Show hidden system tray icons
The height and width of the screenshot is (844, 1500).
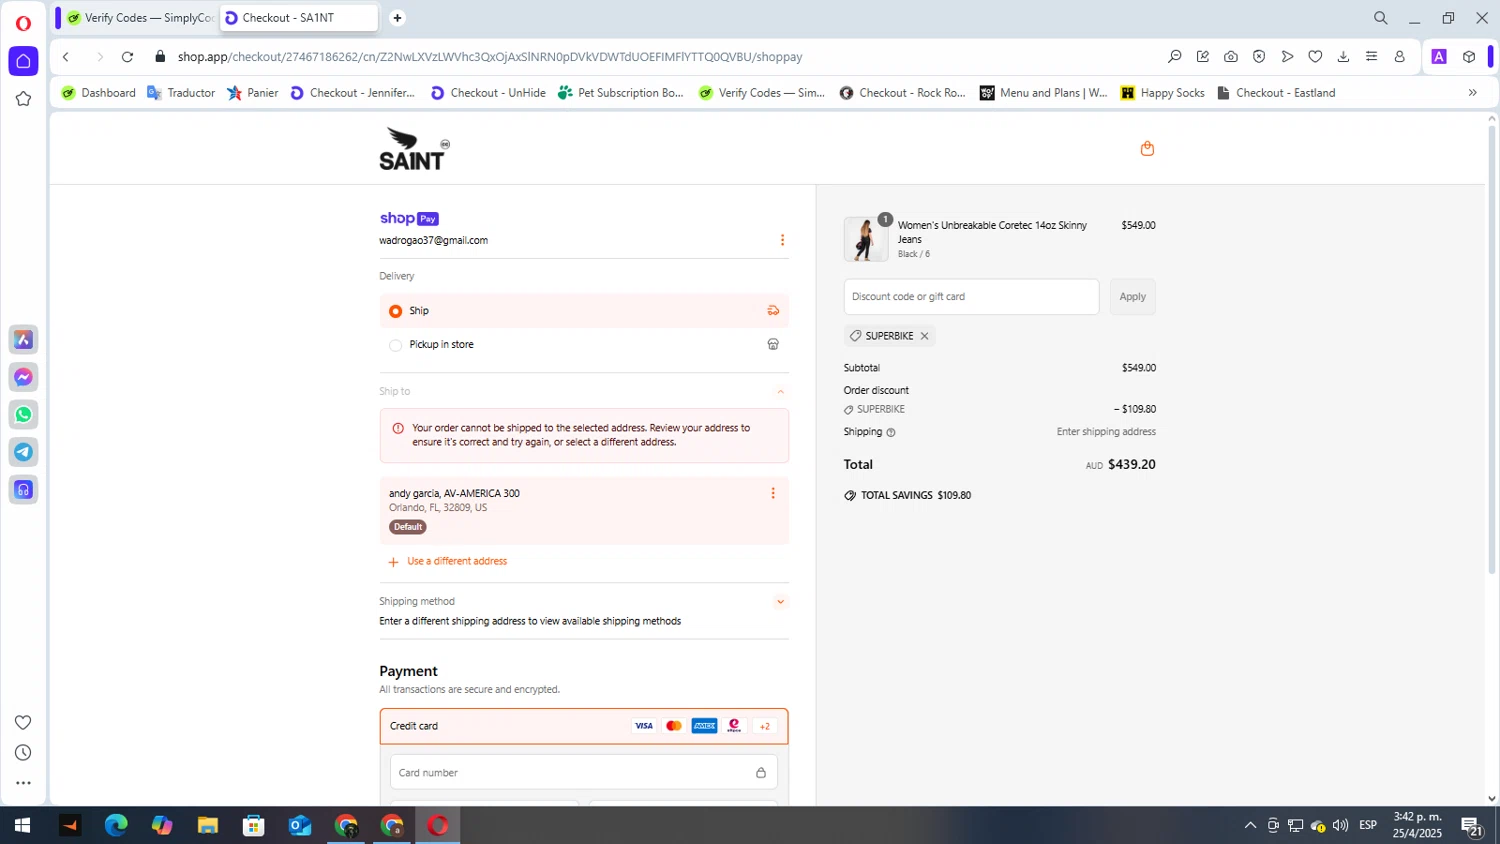[1250, 825]
